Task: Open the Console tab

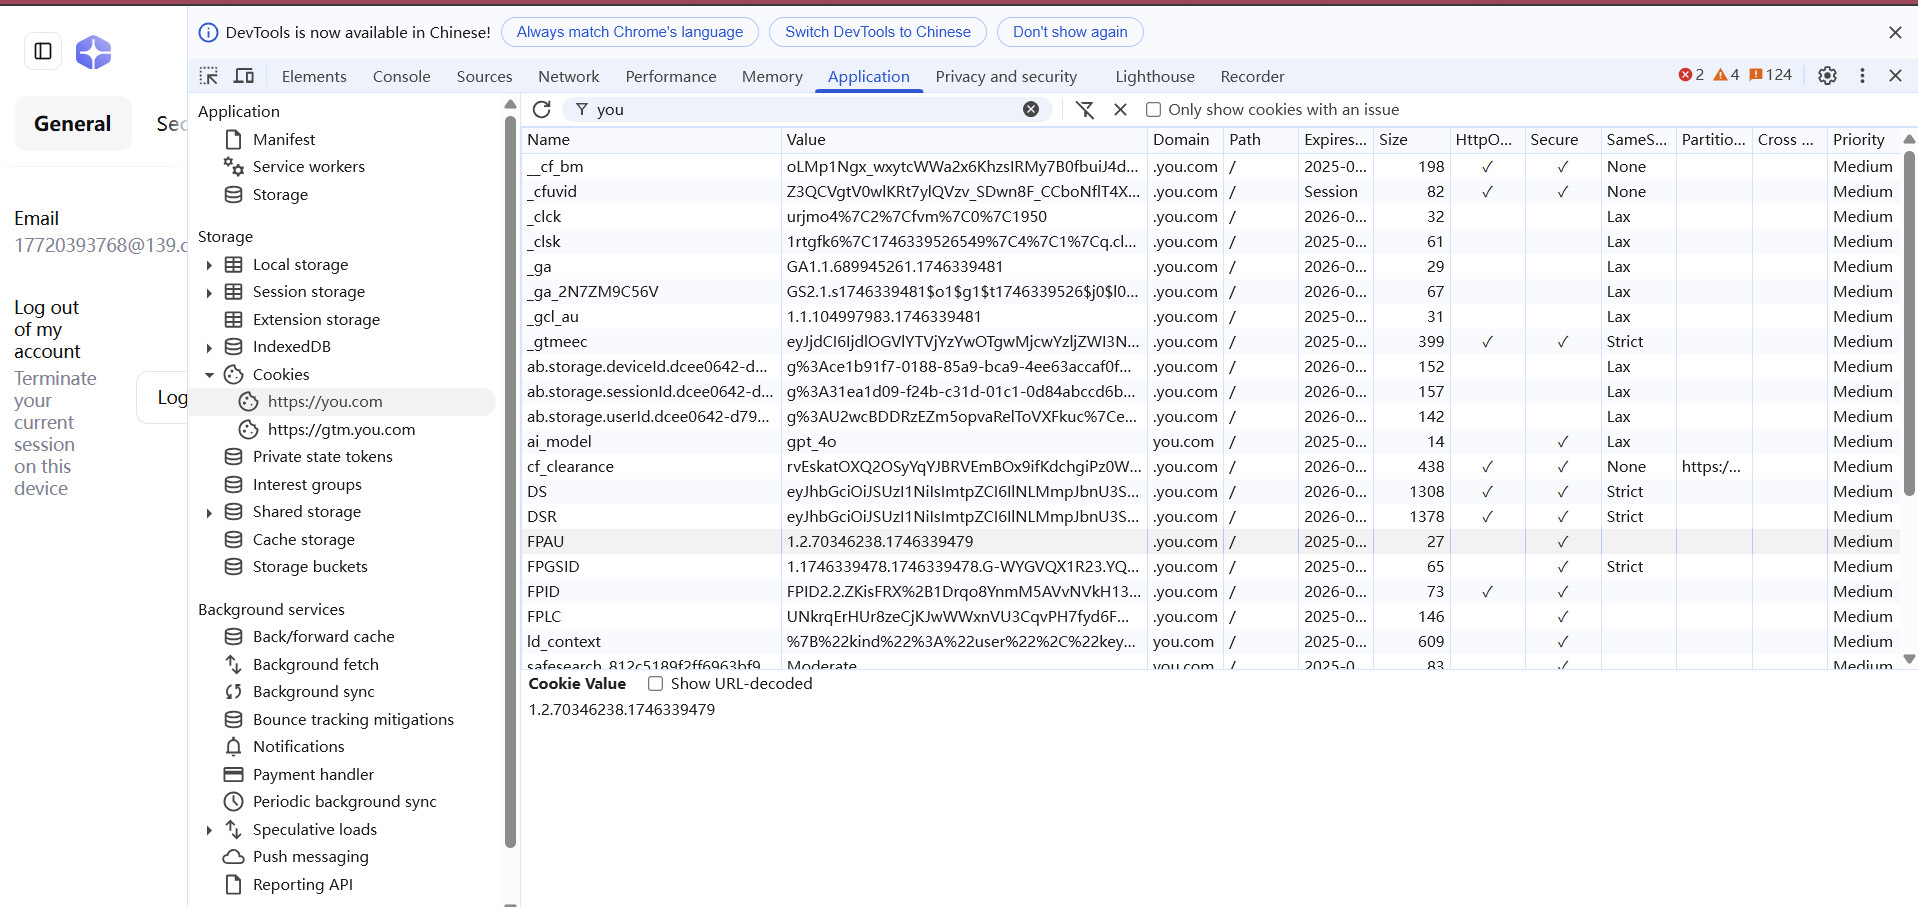Action: pos(401,77)
